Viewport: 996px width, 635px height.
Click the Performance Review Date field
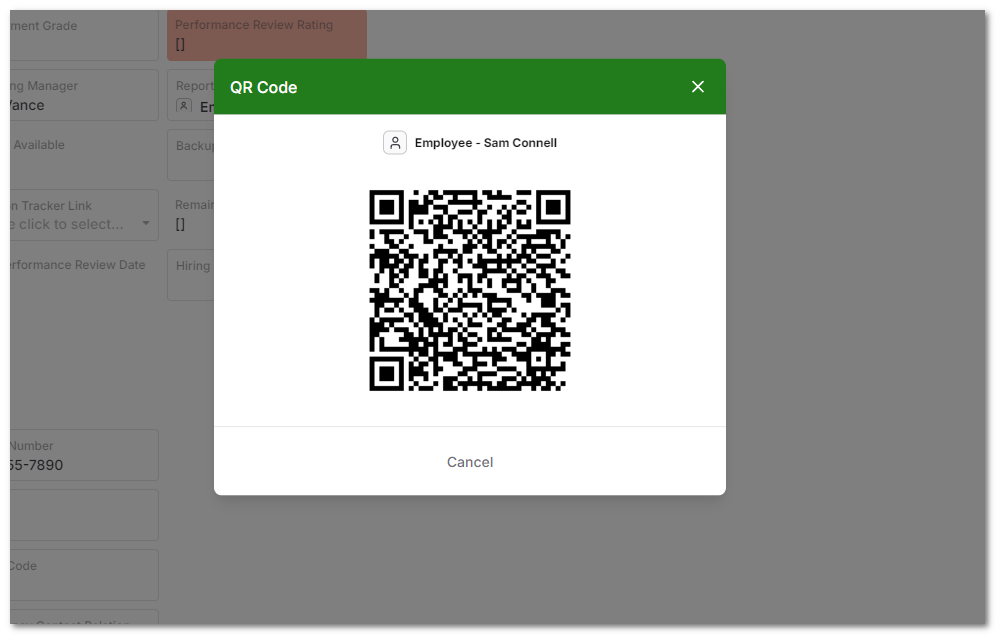coord(80,275)
